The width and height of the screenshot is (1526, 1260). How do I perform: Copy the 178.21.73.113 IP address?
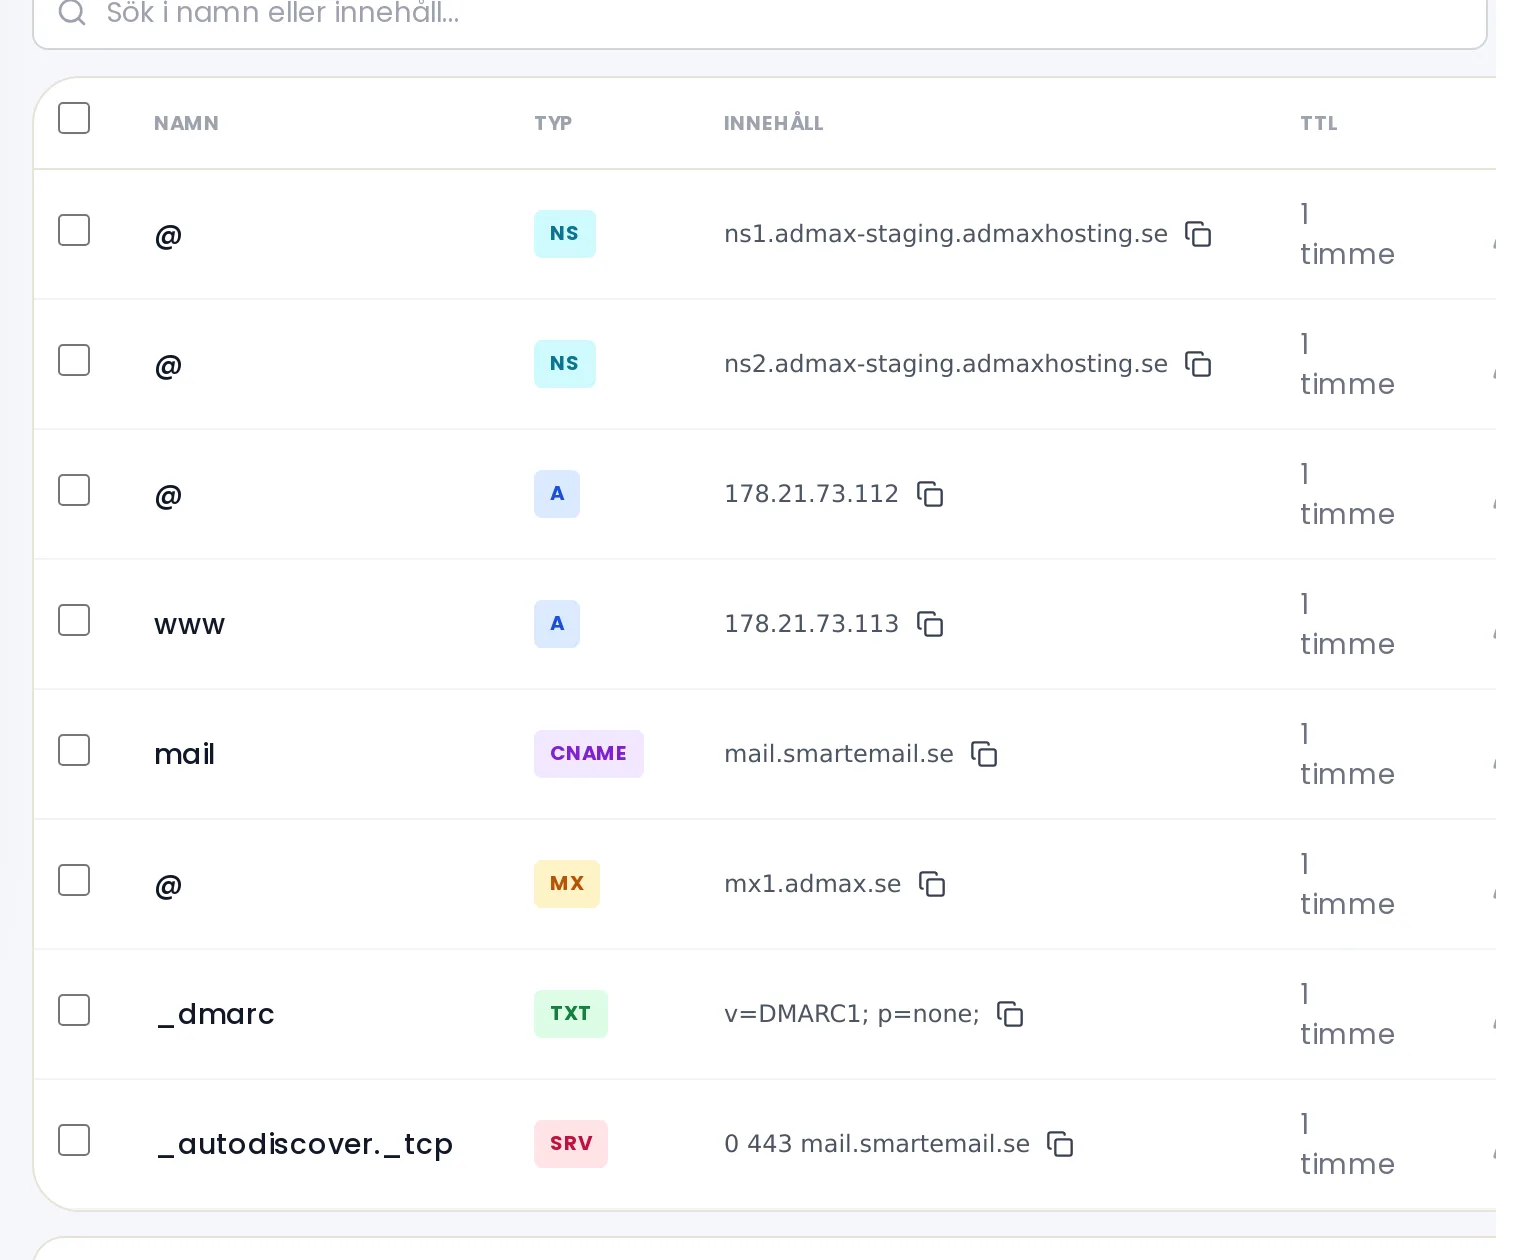[930, 624]
